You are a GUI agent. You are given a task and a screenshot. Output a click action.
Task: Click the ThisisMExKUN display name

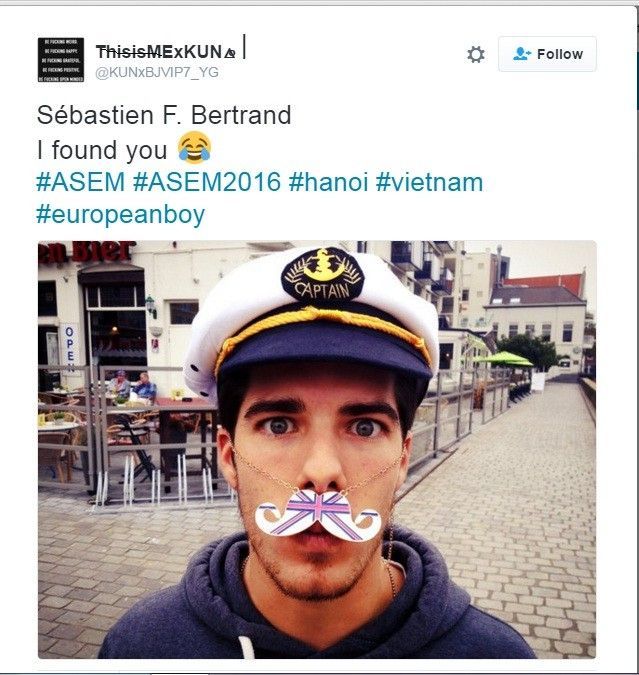(158, 52)
